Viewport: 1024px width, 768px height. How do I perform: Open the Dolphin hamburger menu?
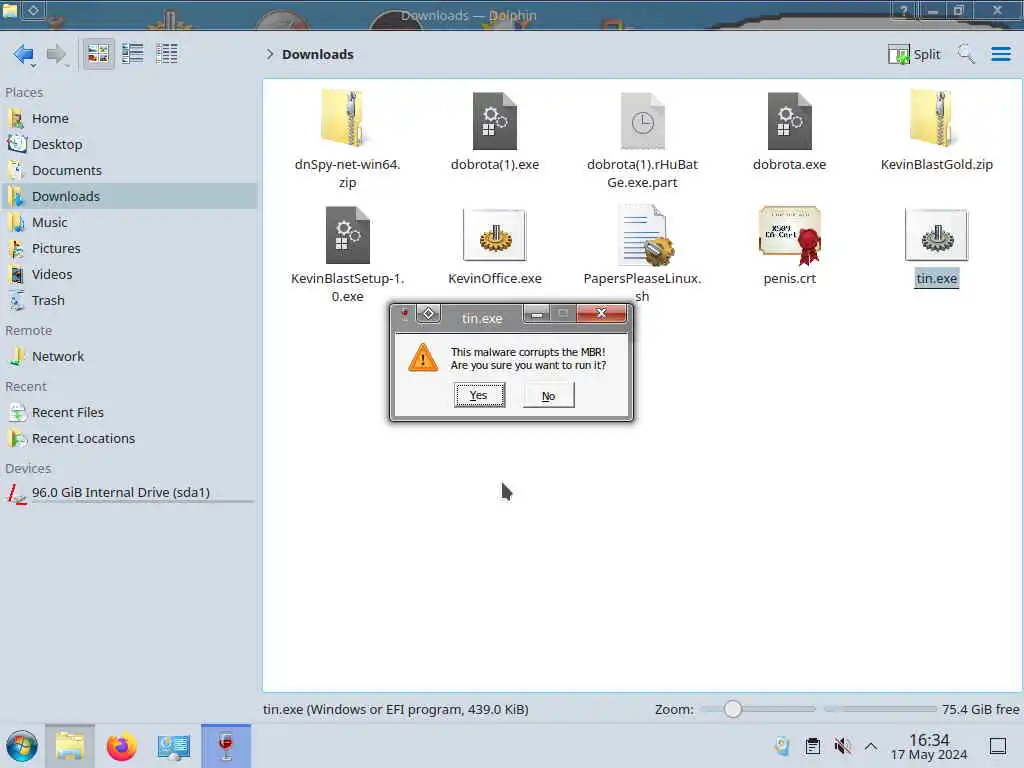(x=1000, y=54)
